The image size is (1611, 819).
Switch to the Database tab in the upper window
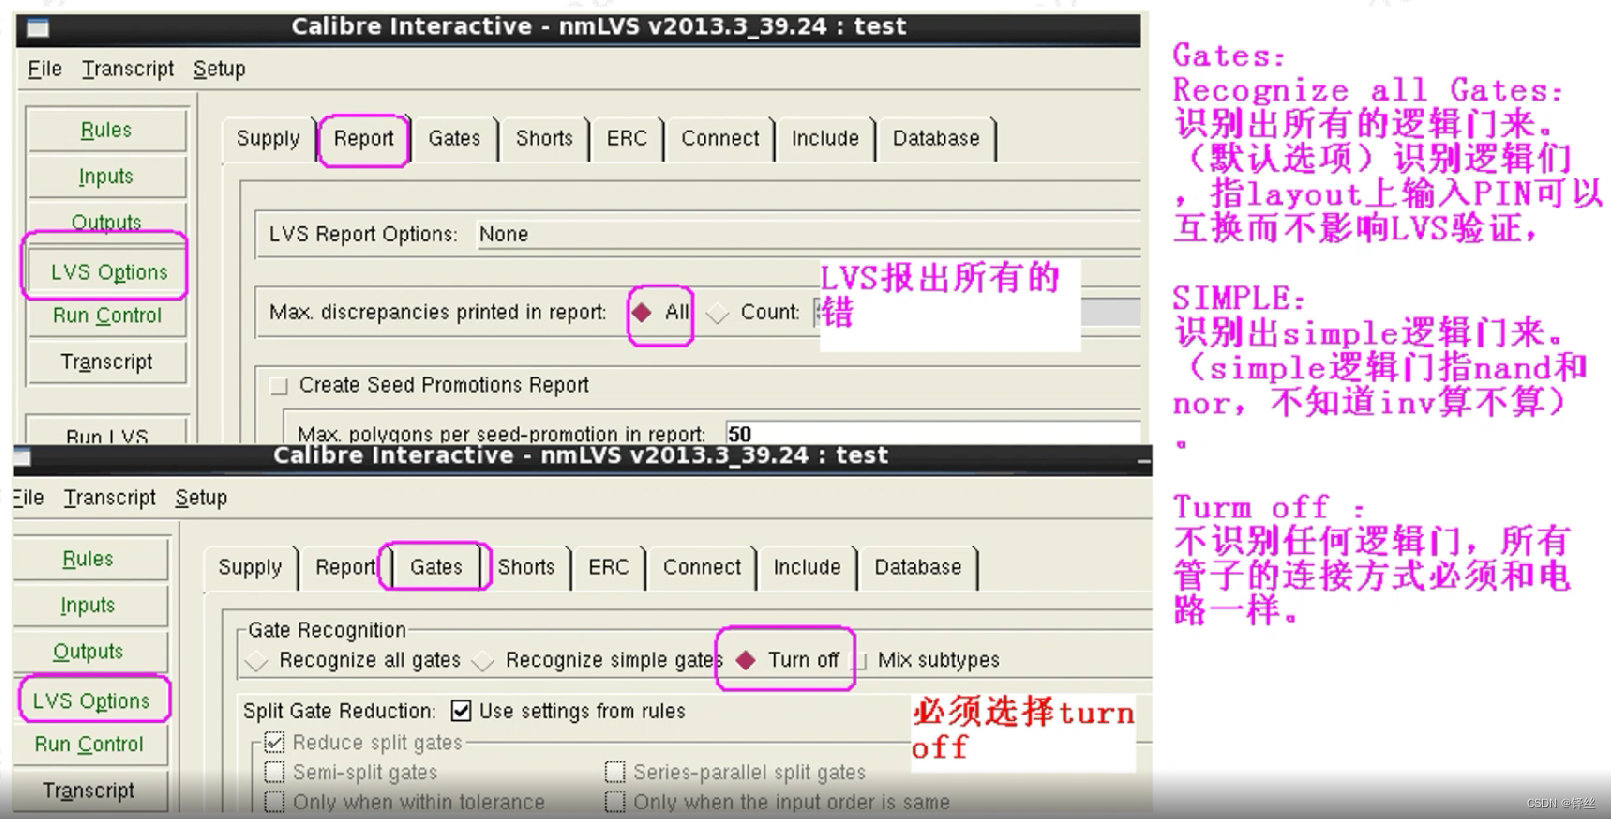(936, 139)
